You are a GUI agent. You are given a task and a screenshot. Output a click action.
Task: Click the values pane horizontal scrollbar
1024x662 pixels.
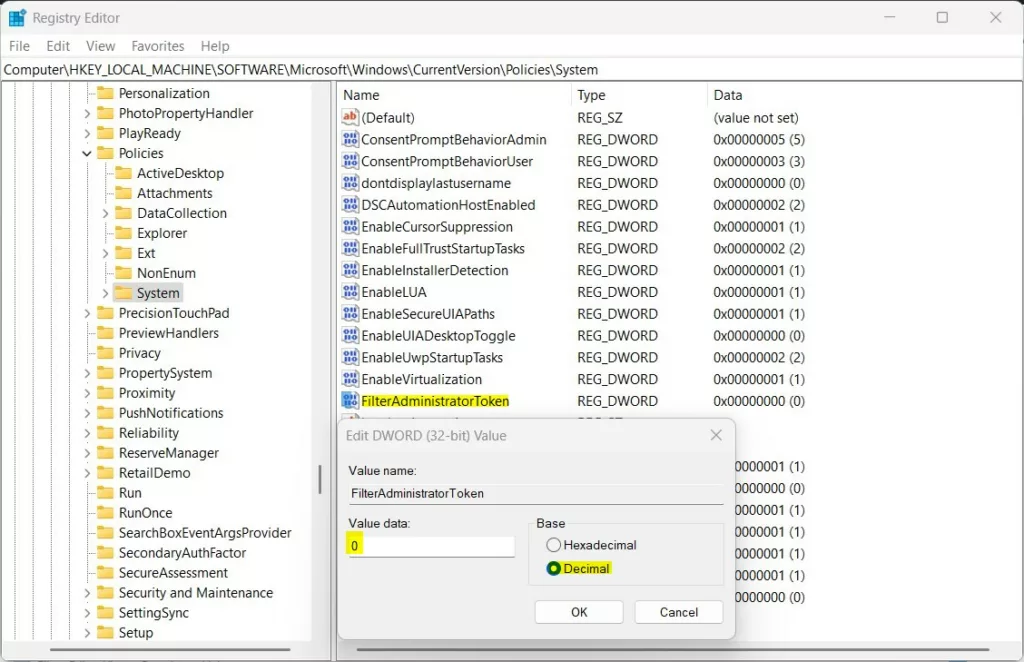pyautogui.click(x=673, y=650)
